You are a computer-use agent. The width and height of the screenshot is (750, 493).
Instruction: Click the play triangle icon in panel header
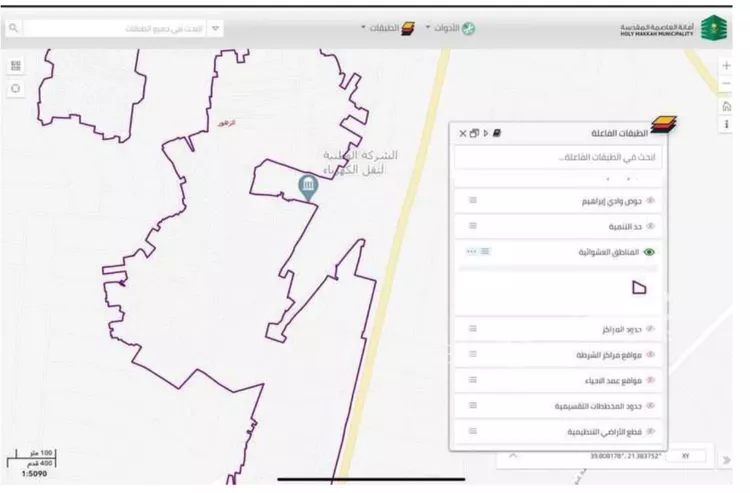pos(486,133)
